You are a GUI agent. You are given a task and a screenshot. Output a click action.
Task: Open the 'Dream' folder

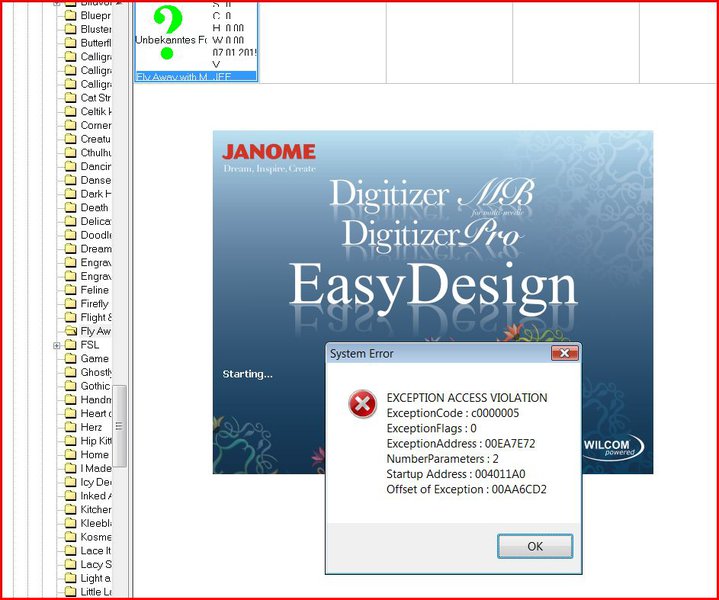[95, 249]
